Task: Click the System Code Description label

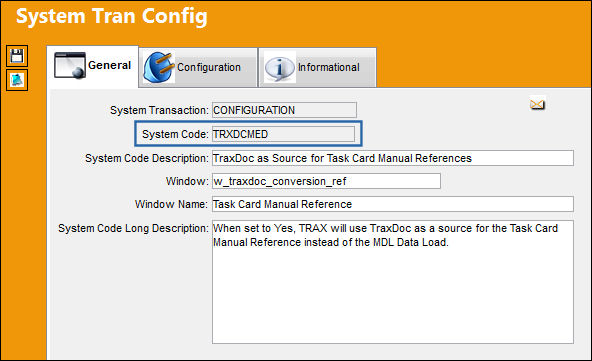Action: [146, 158]
